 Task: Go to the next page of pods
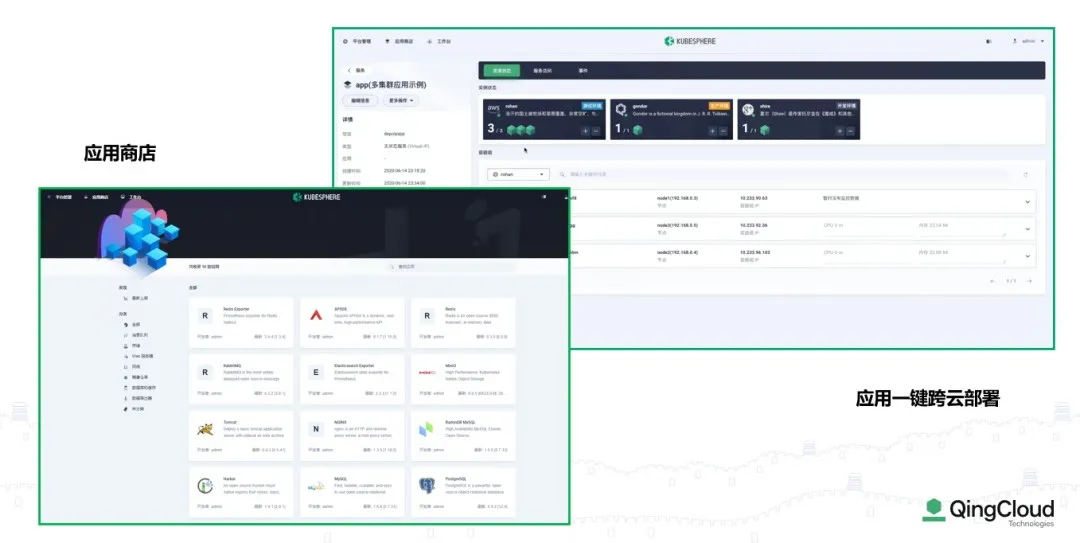tap(1029, 281)
